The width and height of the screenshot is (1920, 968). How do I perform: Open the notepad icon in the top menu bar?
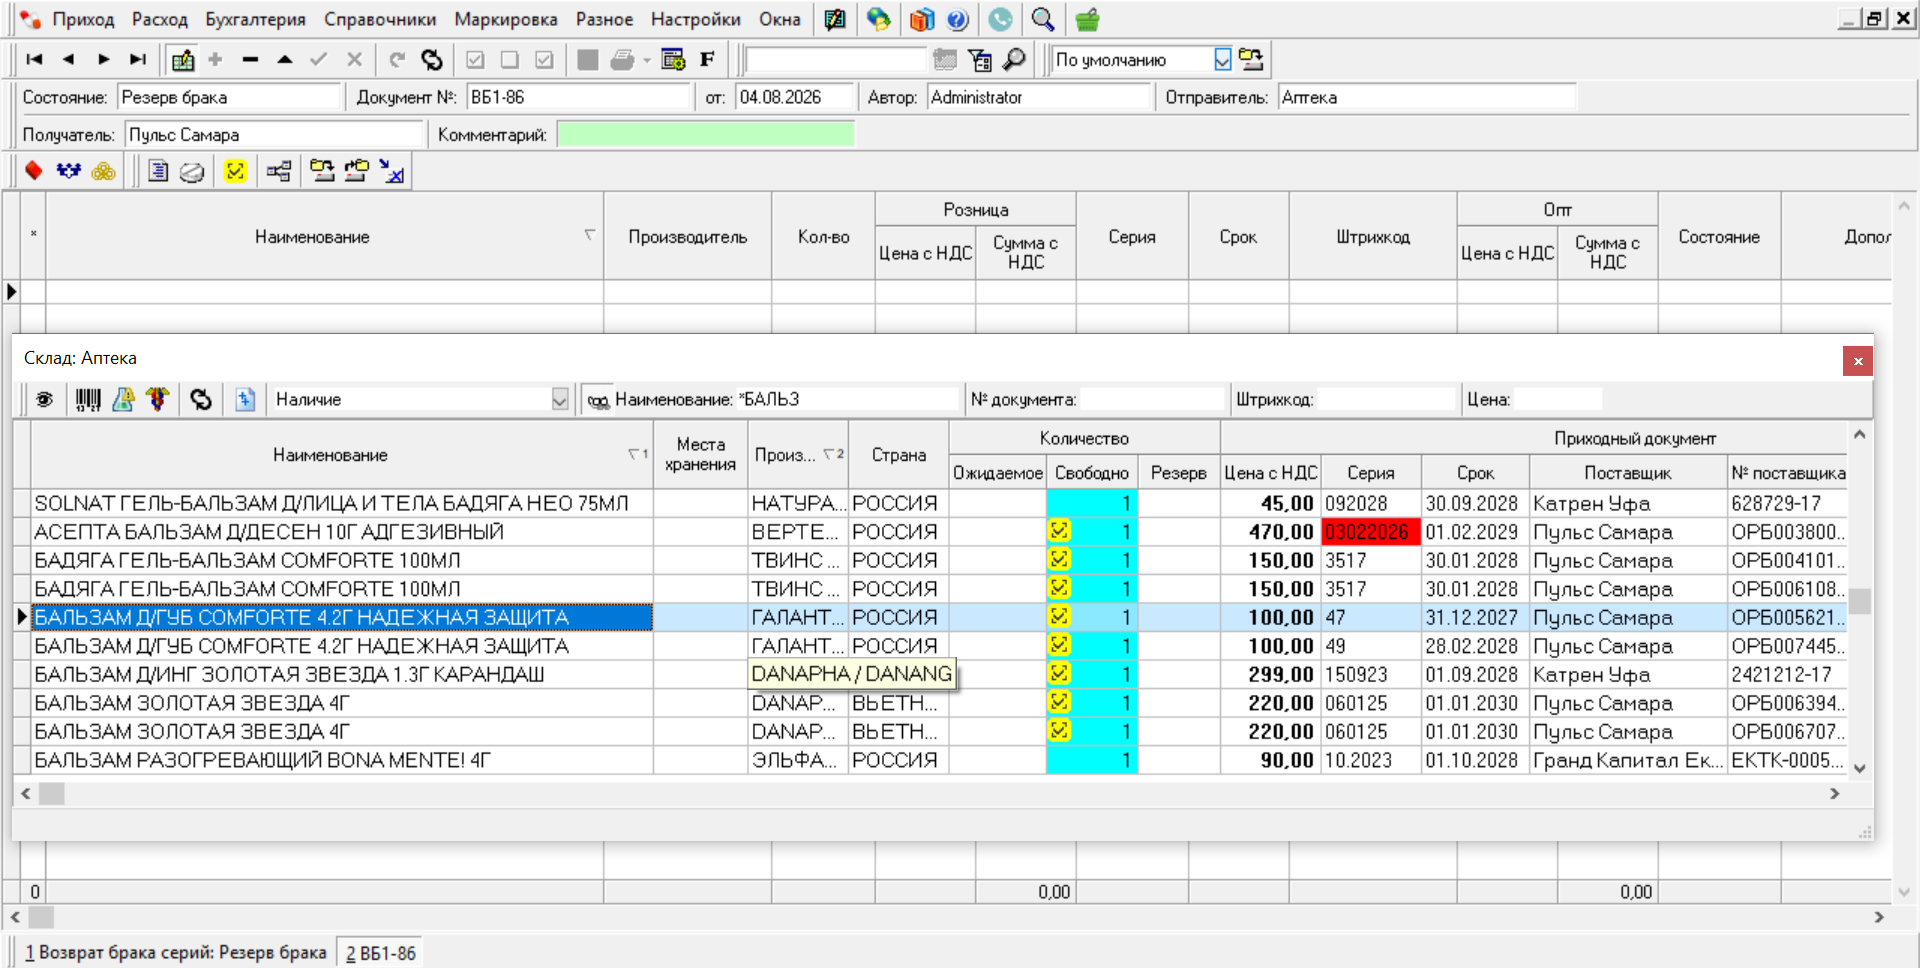coord(835,19)
